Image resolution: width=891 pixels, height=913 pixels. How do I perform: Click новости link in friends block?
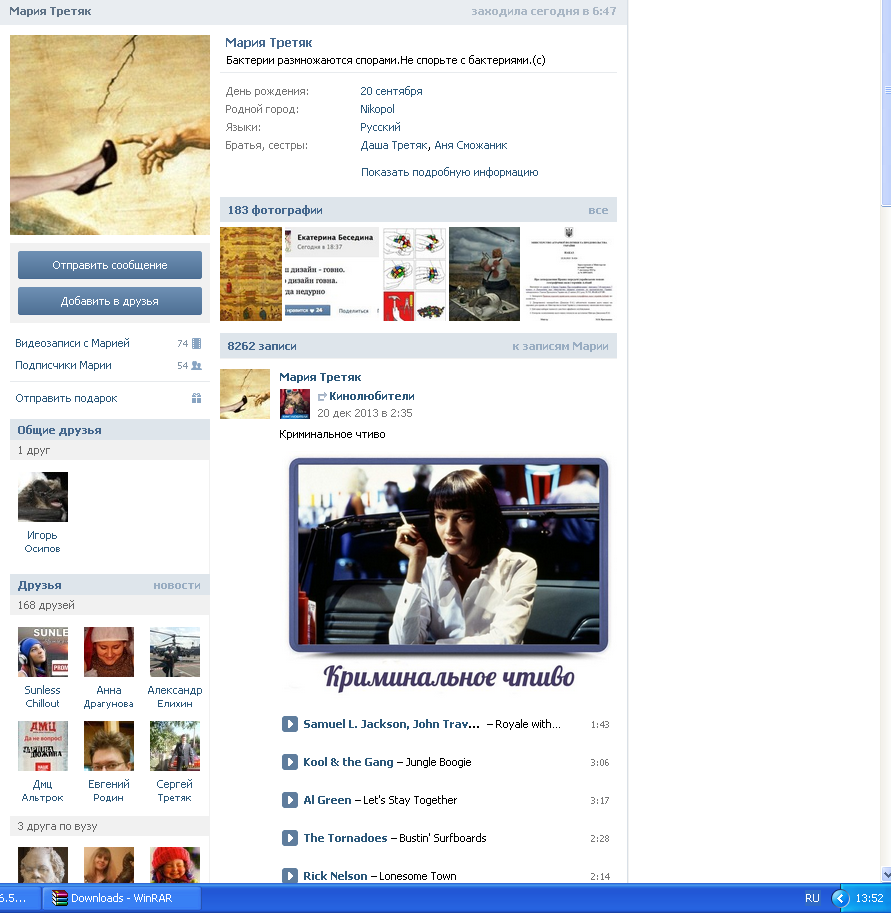(x=177, y=585)
